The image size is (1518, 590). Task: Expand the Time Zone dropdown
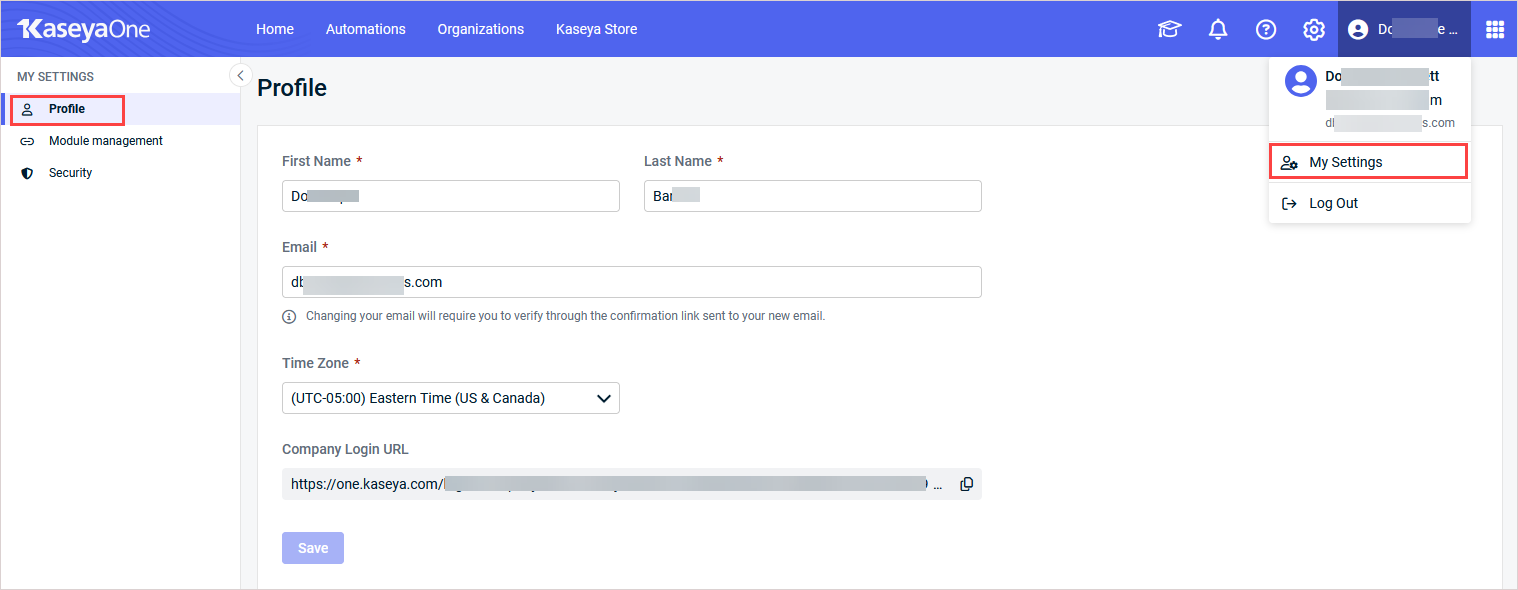tap(450, 398)
